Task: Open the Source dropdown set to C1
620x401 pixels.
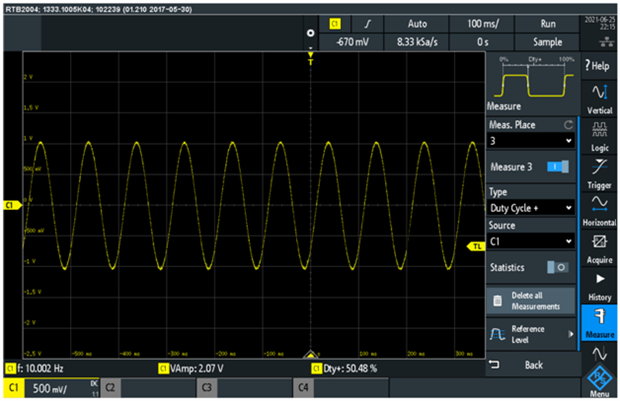Action: [x=530, y=241]
